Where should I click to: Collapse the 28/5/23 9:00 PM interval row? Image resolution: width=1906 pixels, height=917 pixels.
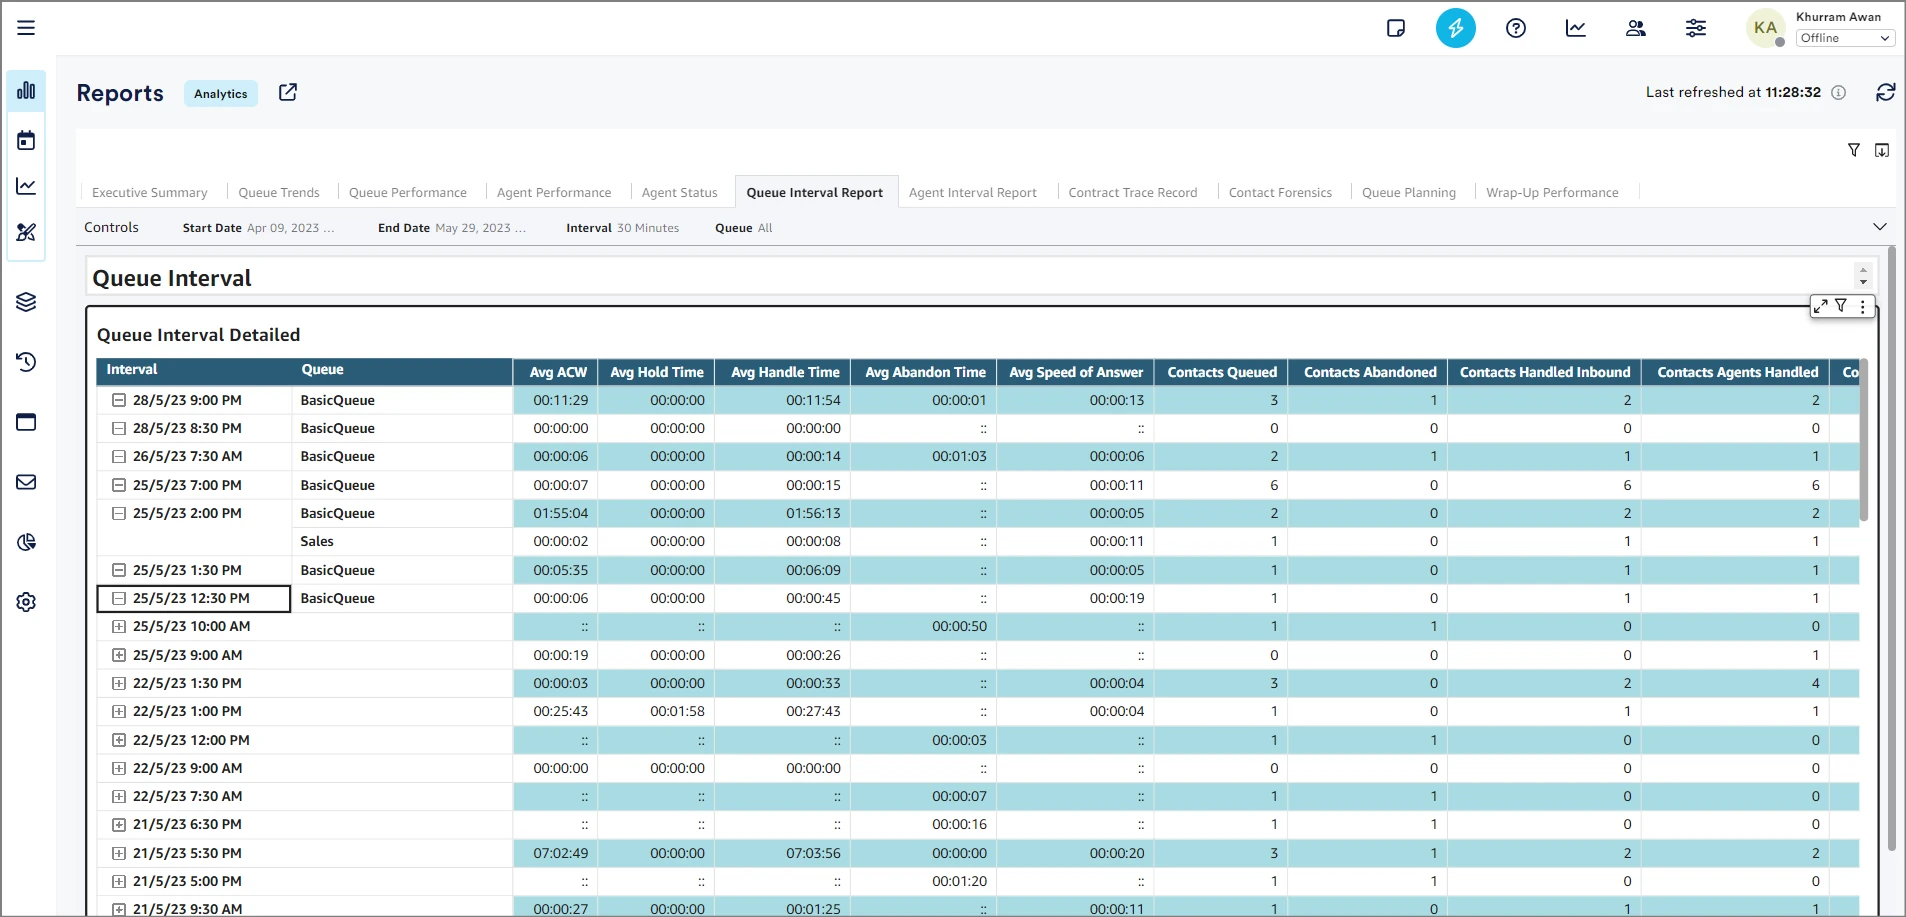[x=119, y=400]
